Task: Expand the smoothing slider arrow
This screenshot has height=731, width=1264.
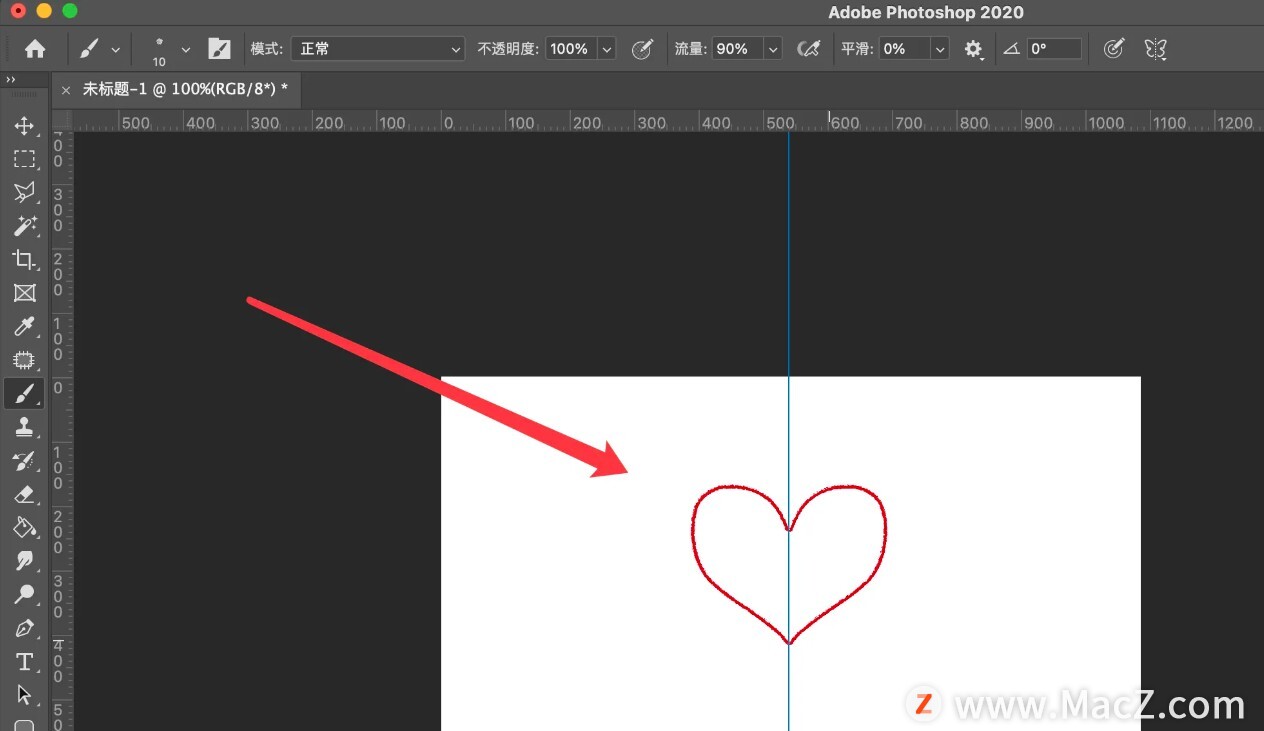Action: [940, 49]
